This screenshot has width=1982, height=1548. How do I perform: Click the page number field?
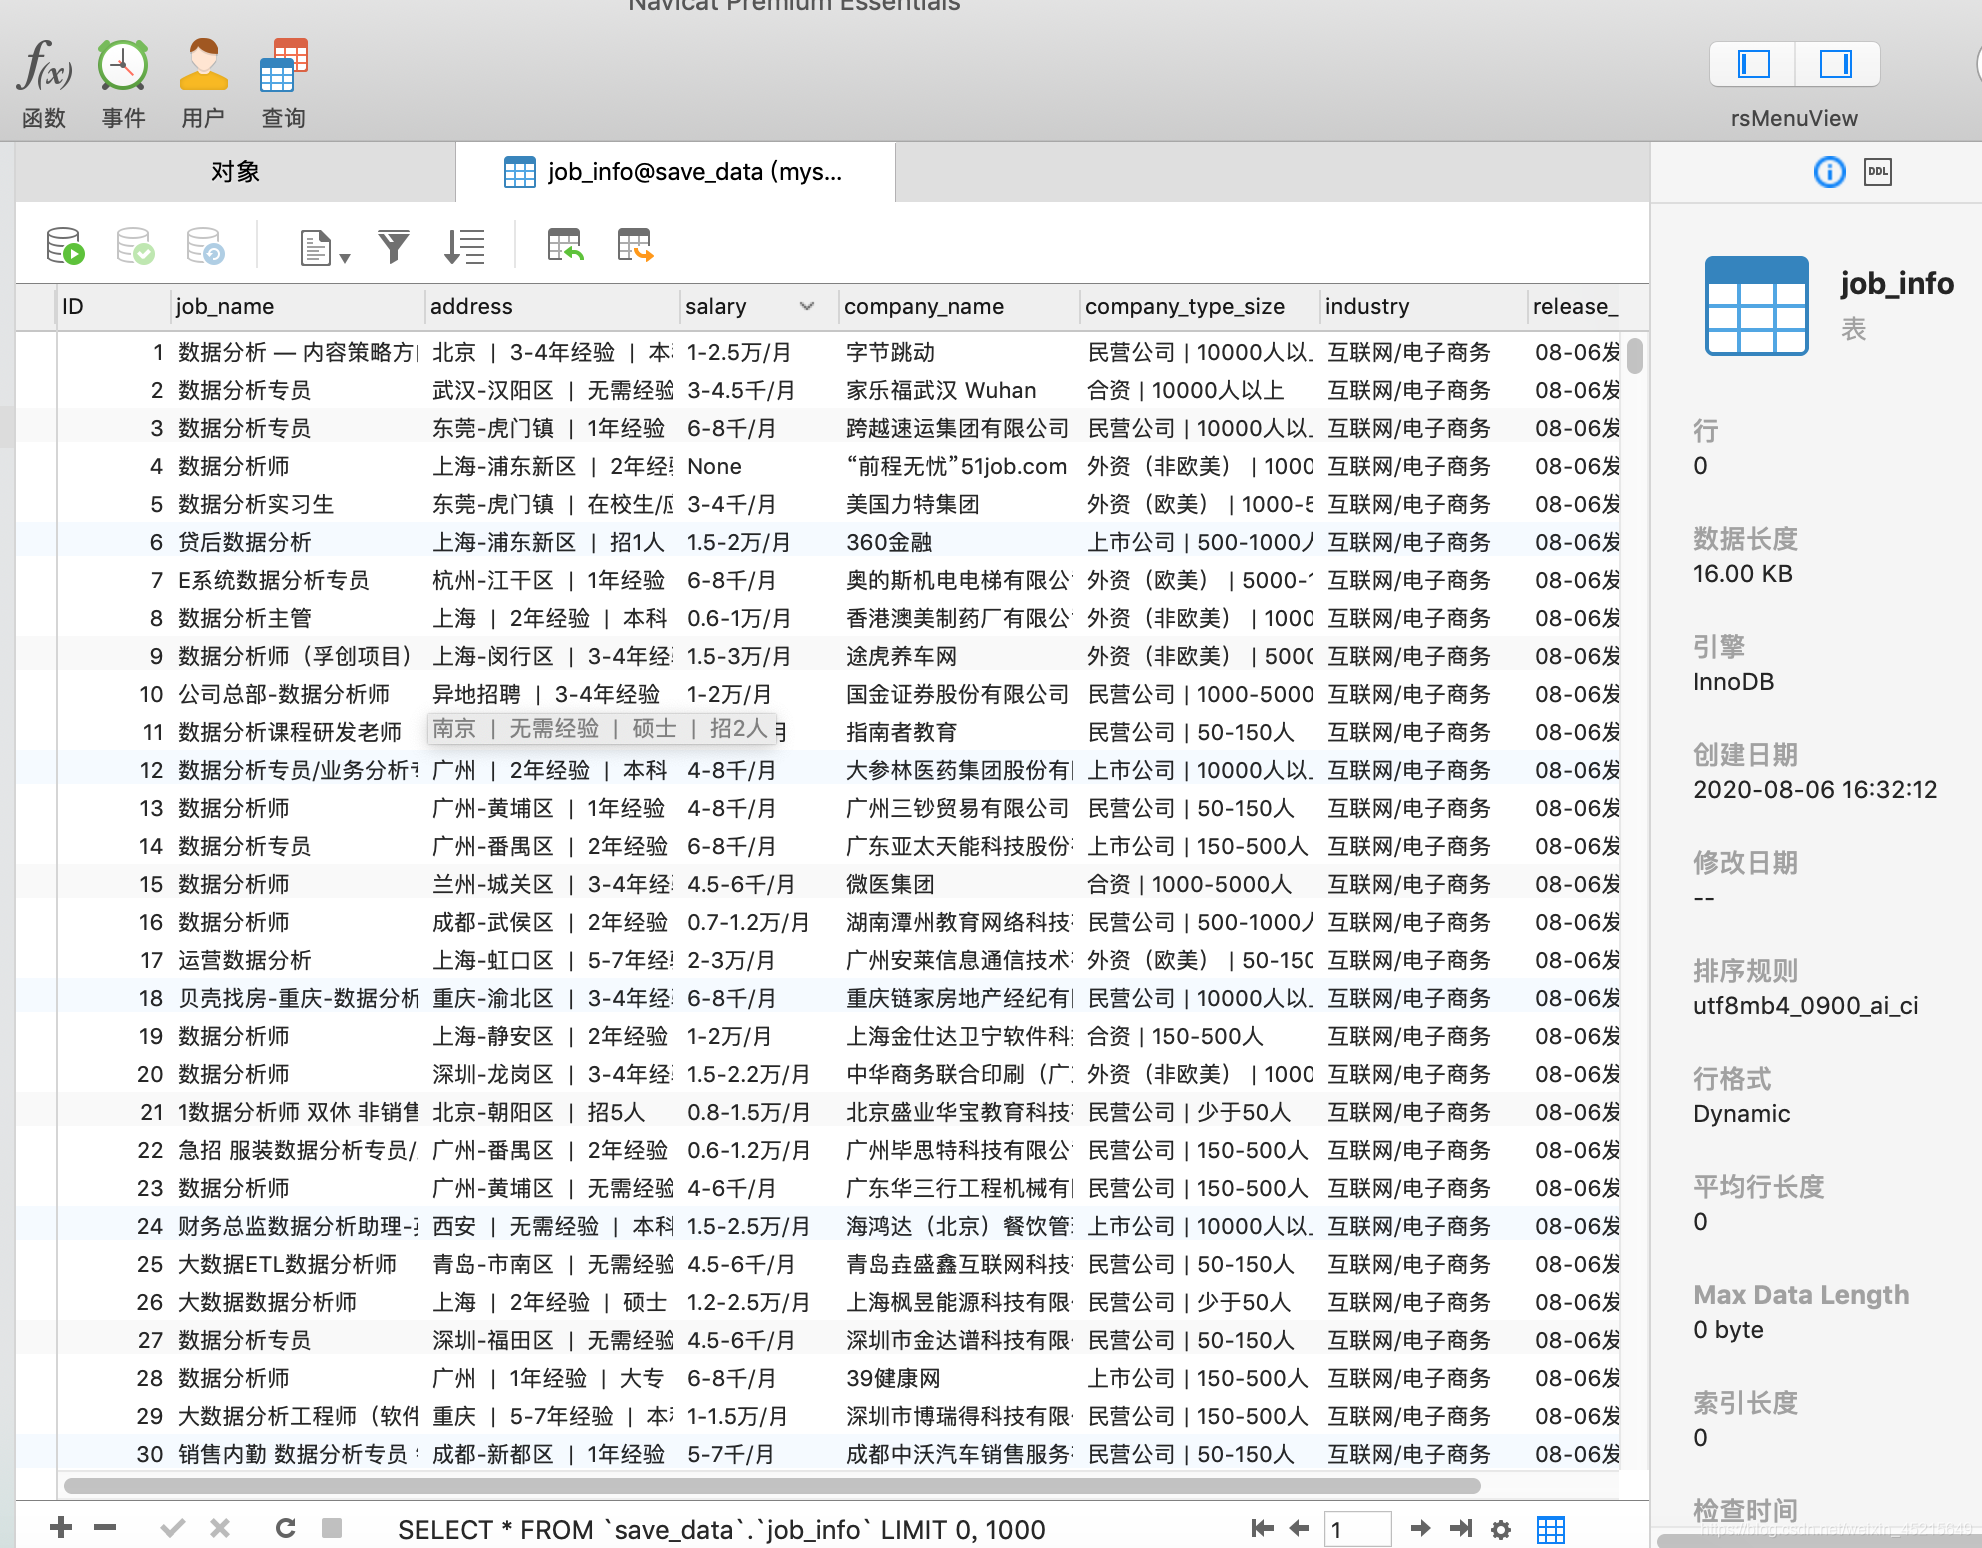coord(1357,1529)
